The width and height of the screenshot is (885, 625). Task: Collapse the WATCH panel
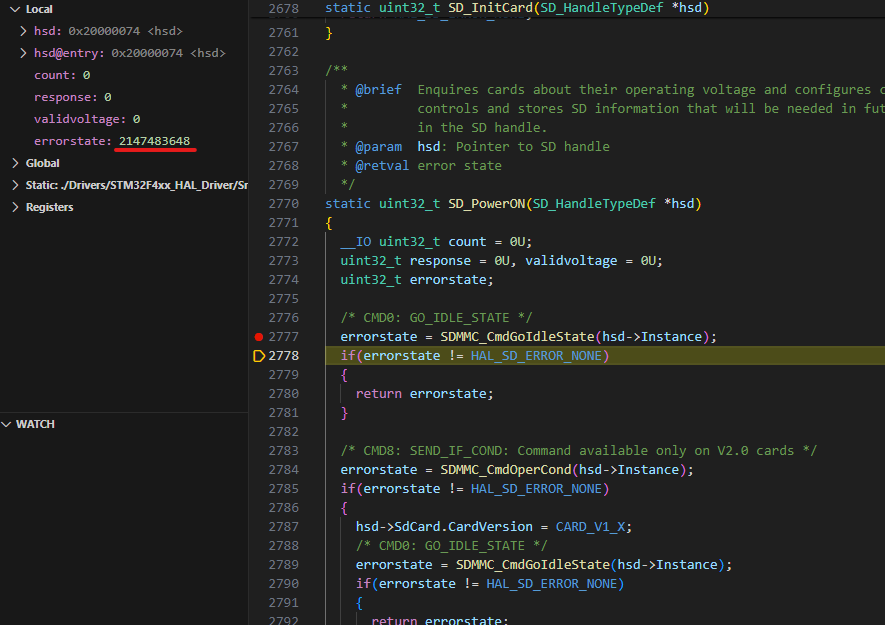[7, 425]
